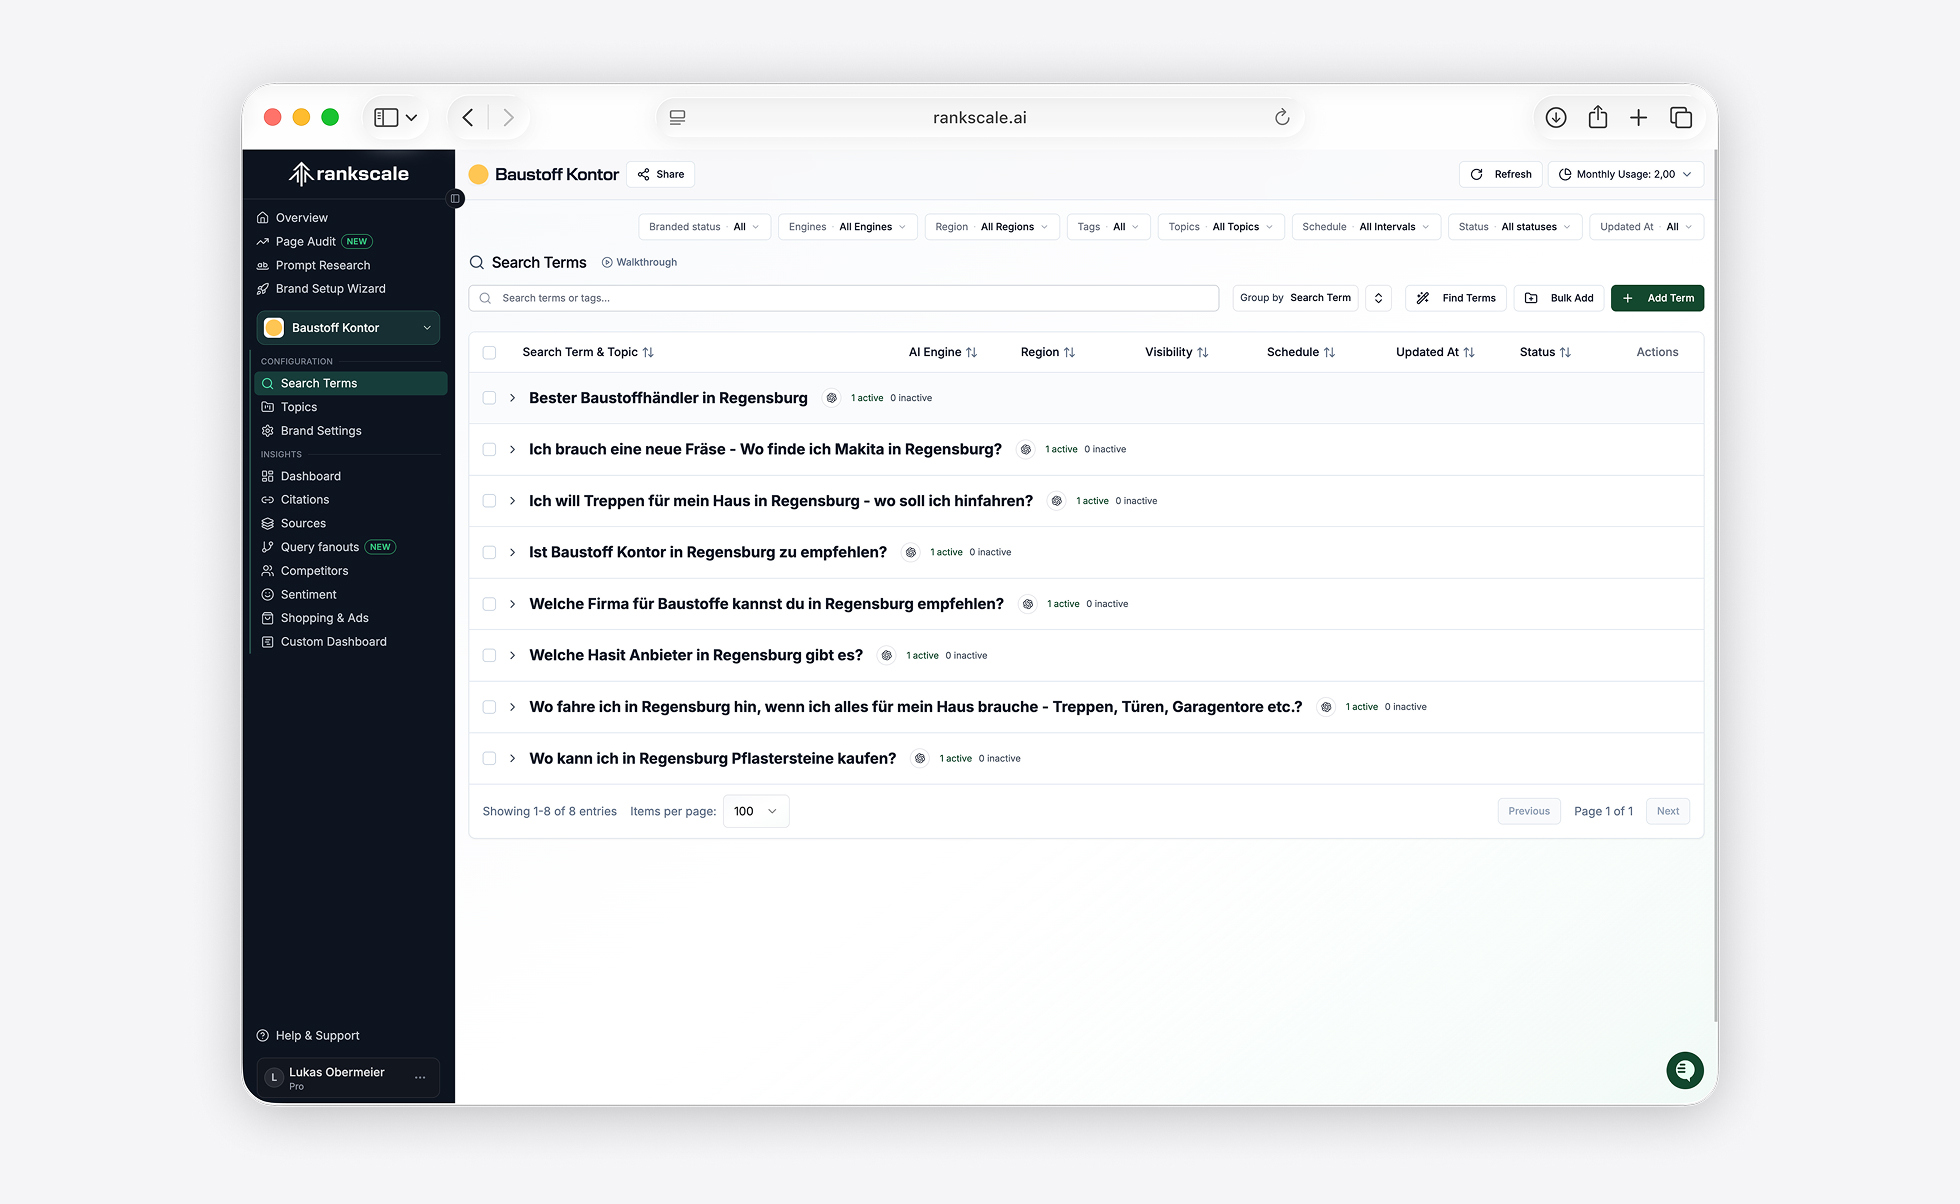Select all rows with header checkbox
The height and width of the screenshot is (1204, 1960).
489,352
